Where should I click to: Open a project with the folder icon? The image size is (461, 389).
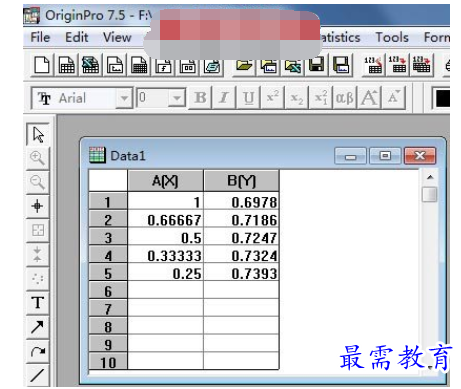pyautogui.click(x=244, y=65)
